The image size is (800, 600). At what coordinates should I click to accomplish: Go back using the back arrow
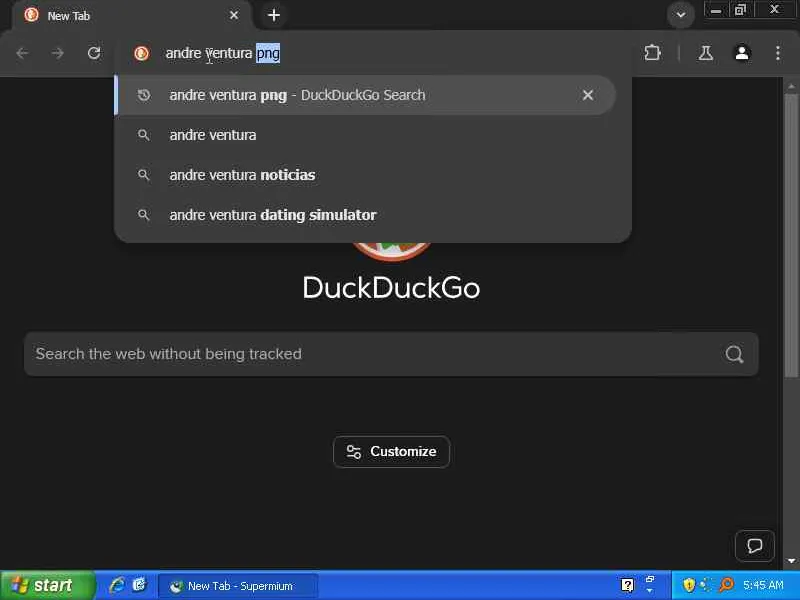pyautogui.click(x=22, y=53)
